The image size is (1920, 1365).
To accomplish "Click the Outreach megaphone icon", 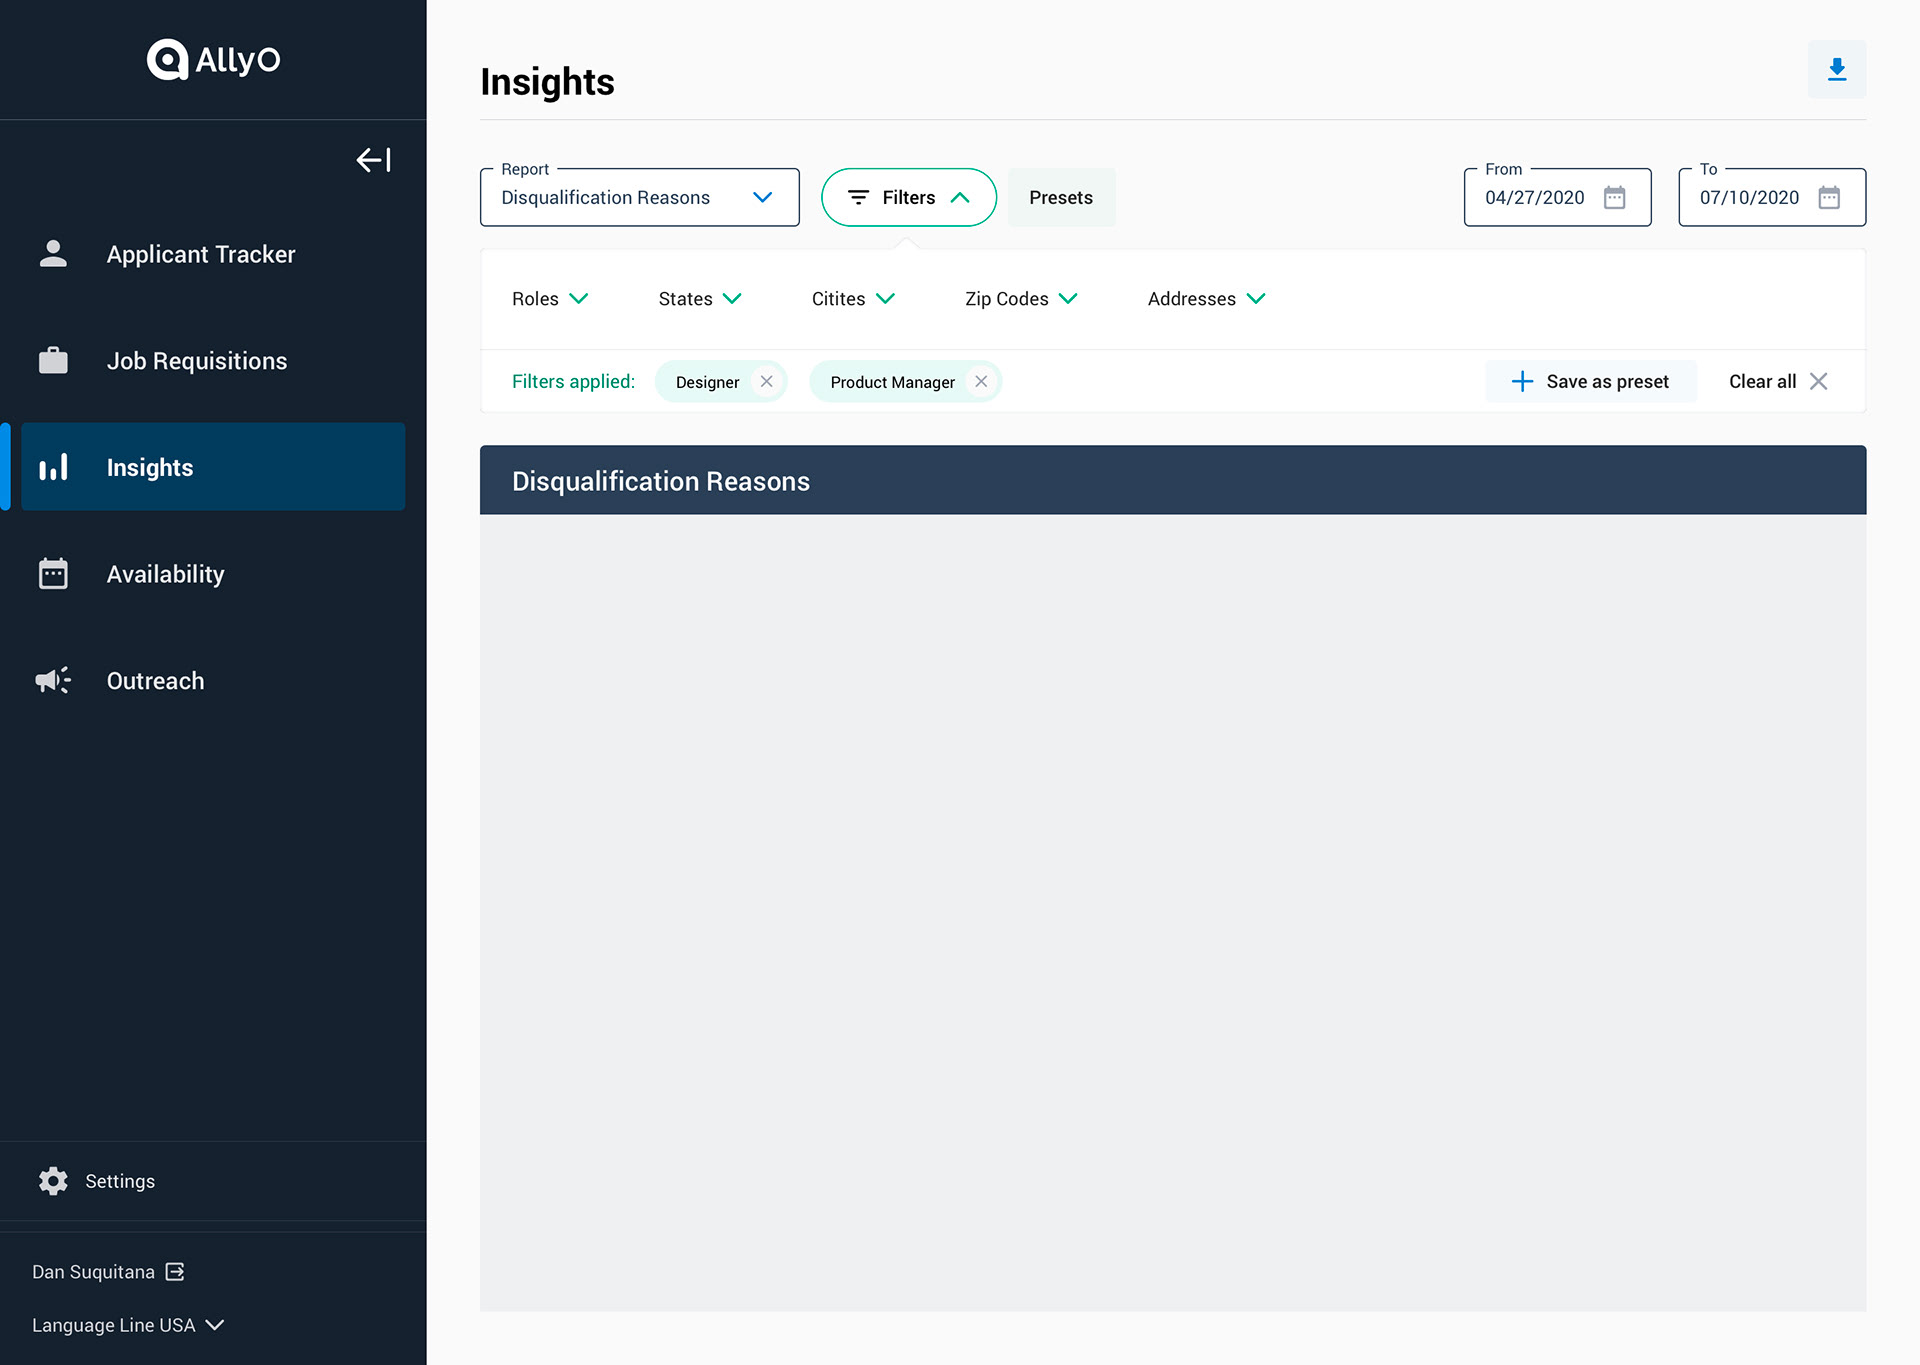I will [x=53, y=681].
